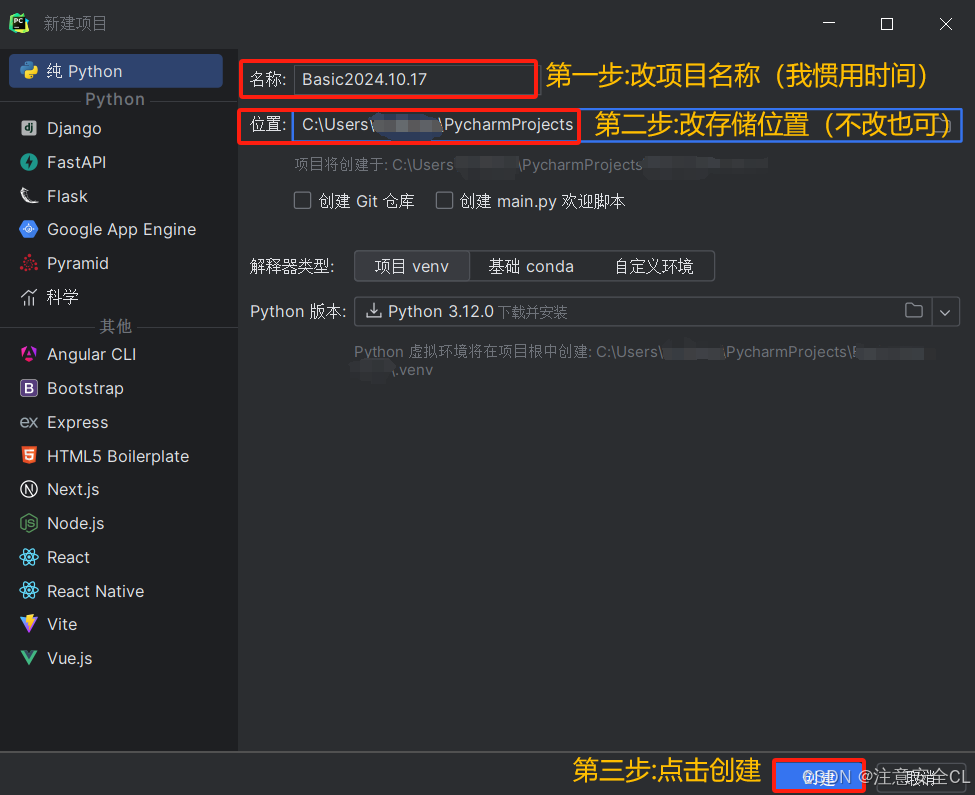
Task: Click the PyCharm logo in title bar
Action: click(x=19, y=23)
